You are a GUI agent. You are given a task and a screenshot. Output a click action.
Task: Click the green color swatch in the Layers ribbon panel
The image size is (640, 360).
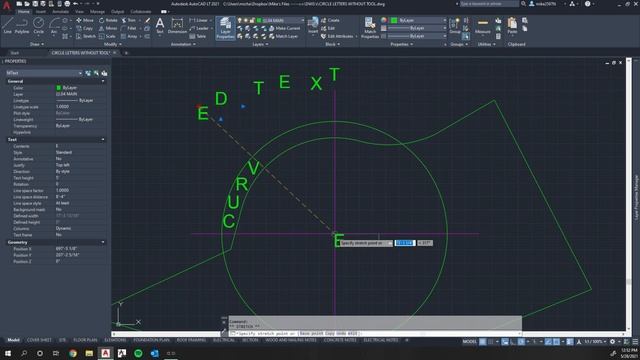(259, 20)
